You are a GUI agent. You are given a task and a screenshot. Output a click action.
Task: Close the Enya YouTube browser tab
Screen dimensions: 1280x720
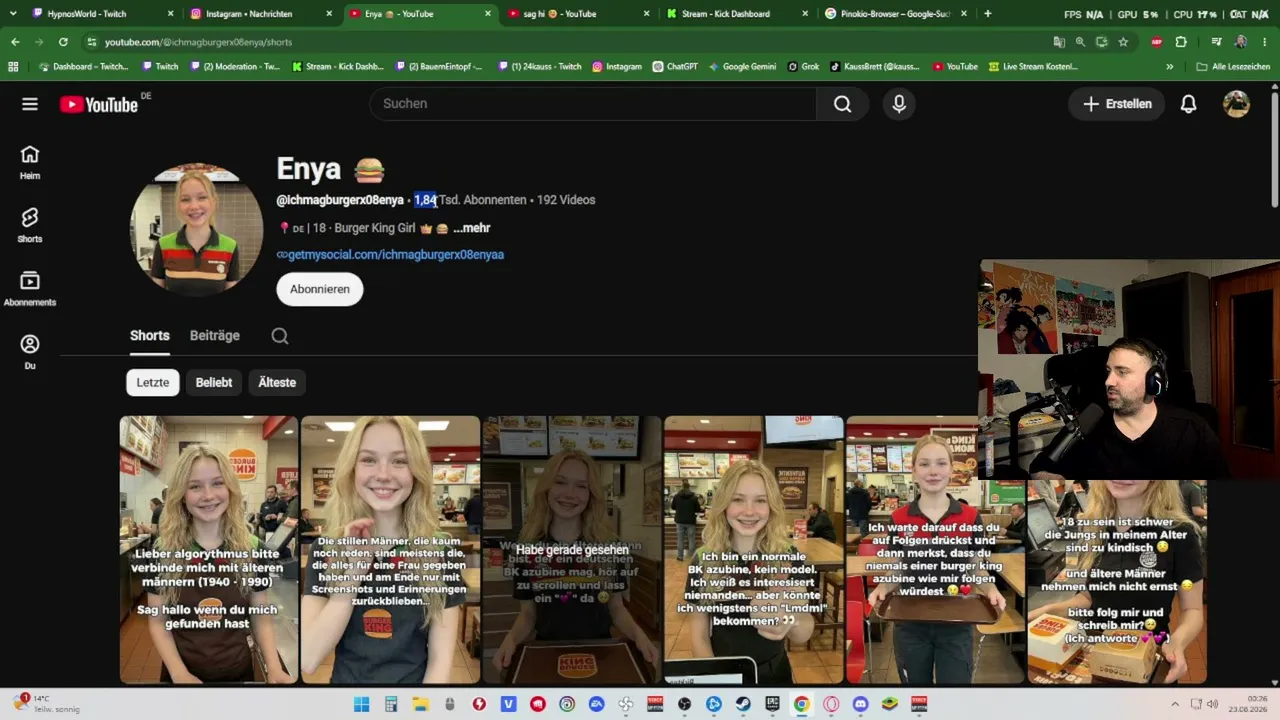(x=488, y=14)
